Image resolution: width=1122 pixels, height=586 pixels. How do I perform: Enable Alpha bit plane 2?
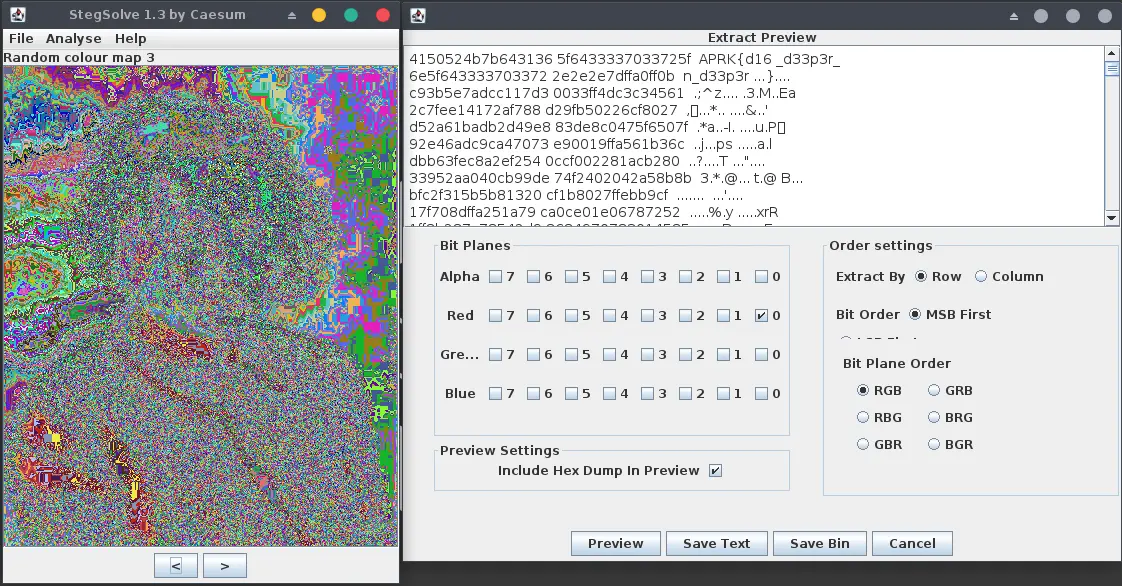[685, 276]
